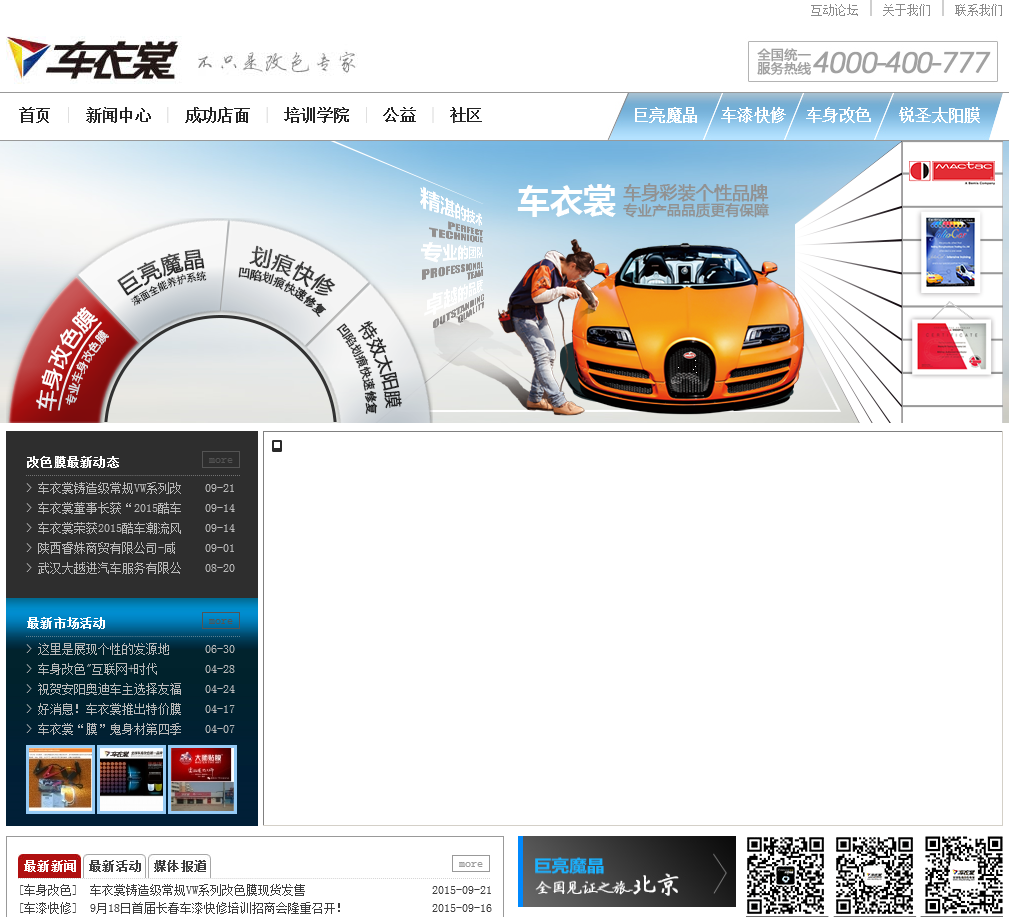
Task: Open 巨亮魔晶 全国见证之旅北京 banner
Action: [x=627, y=871]
